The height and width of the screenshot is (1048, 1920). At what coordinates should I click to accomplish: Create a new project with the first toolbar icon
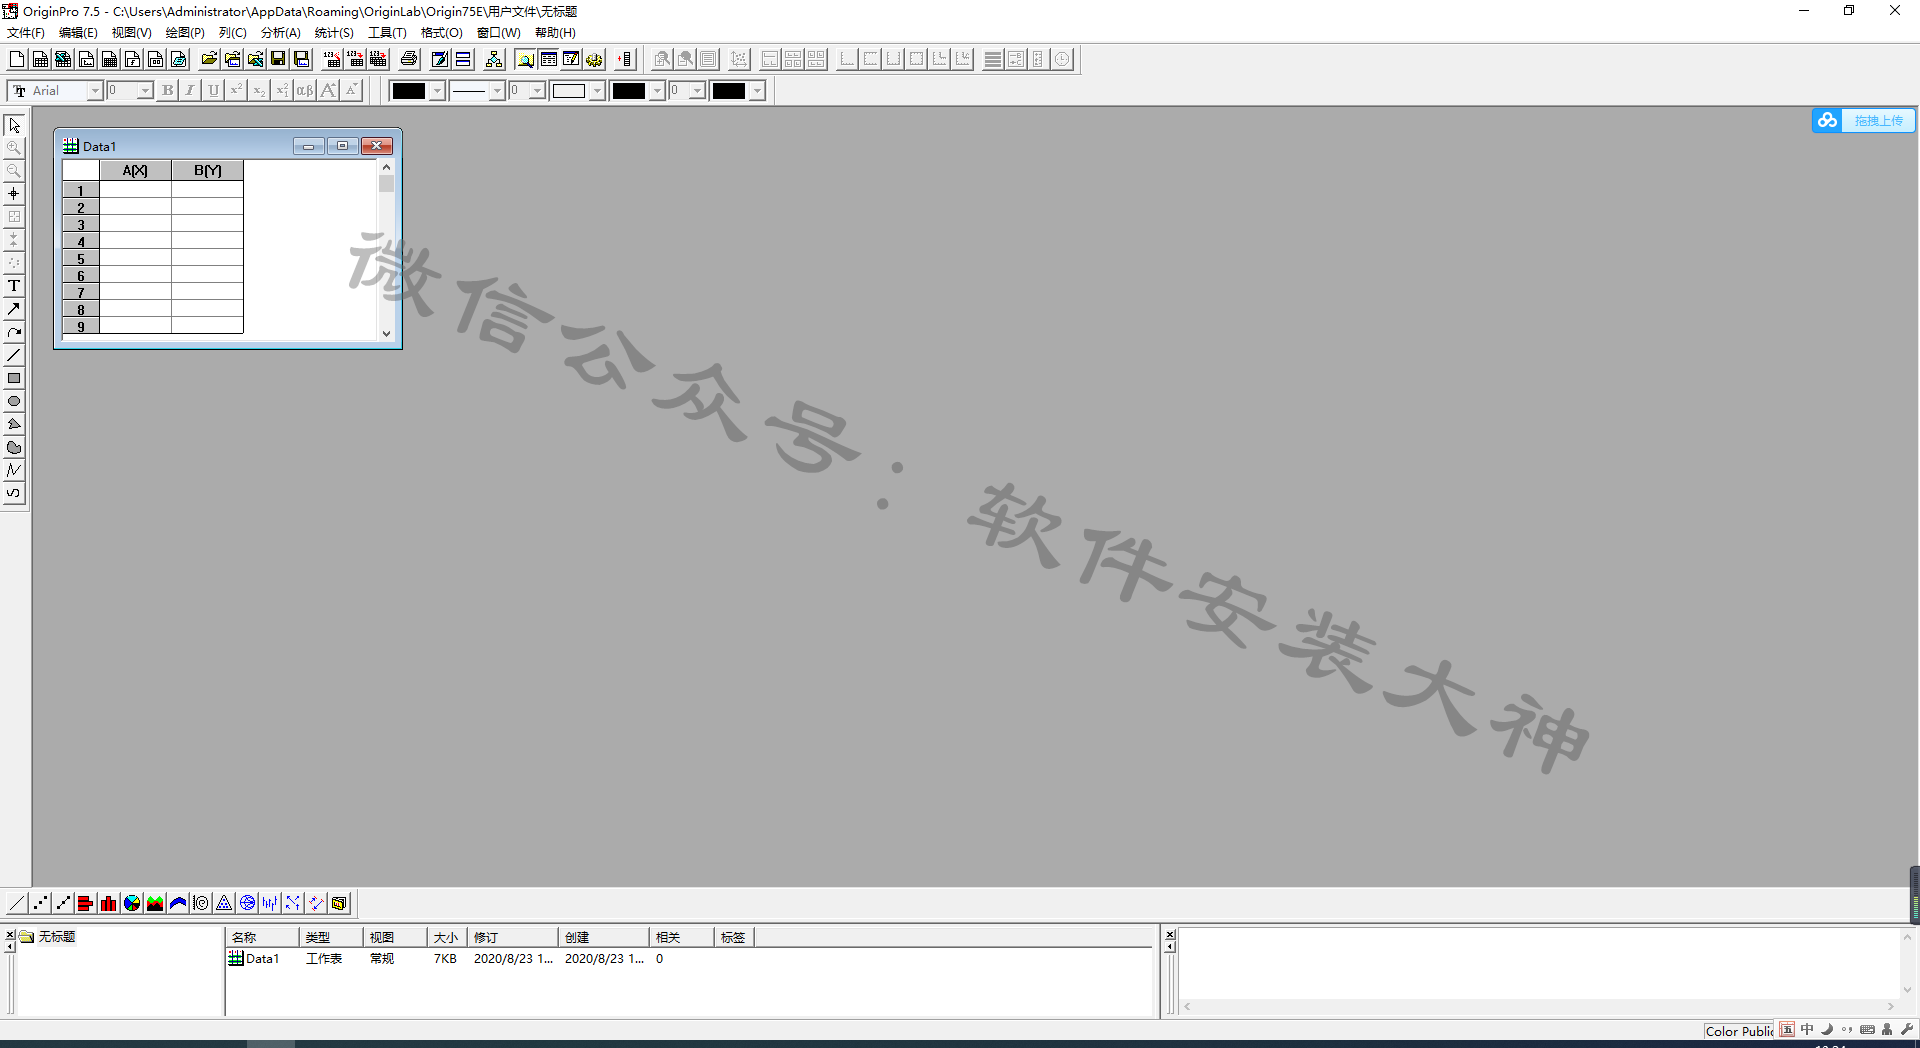tap(17, 59)
